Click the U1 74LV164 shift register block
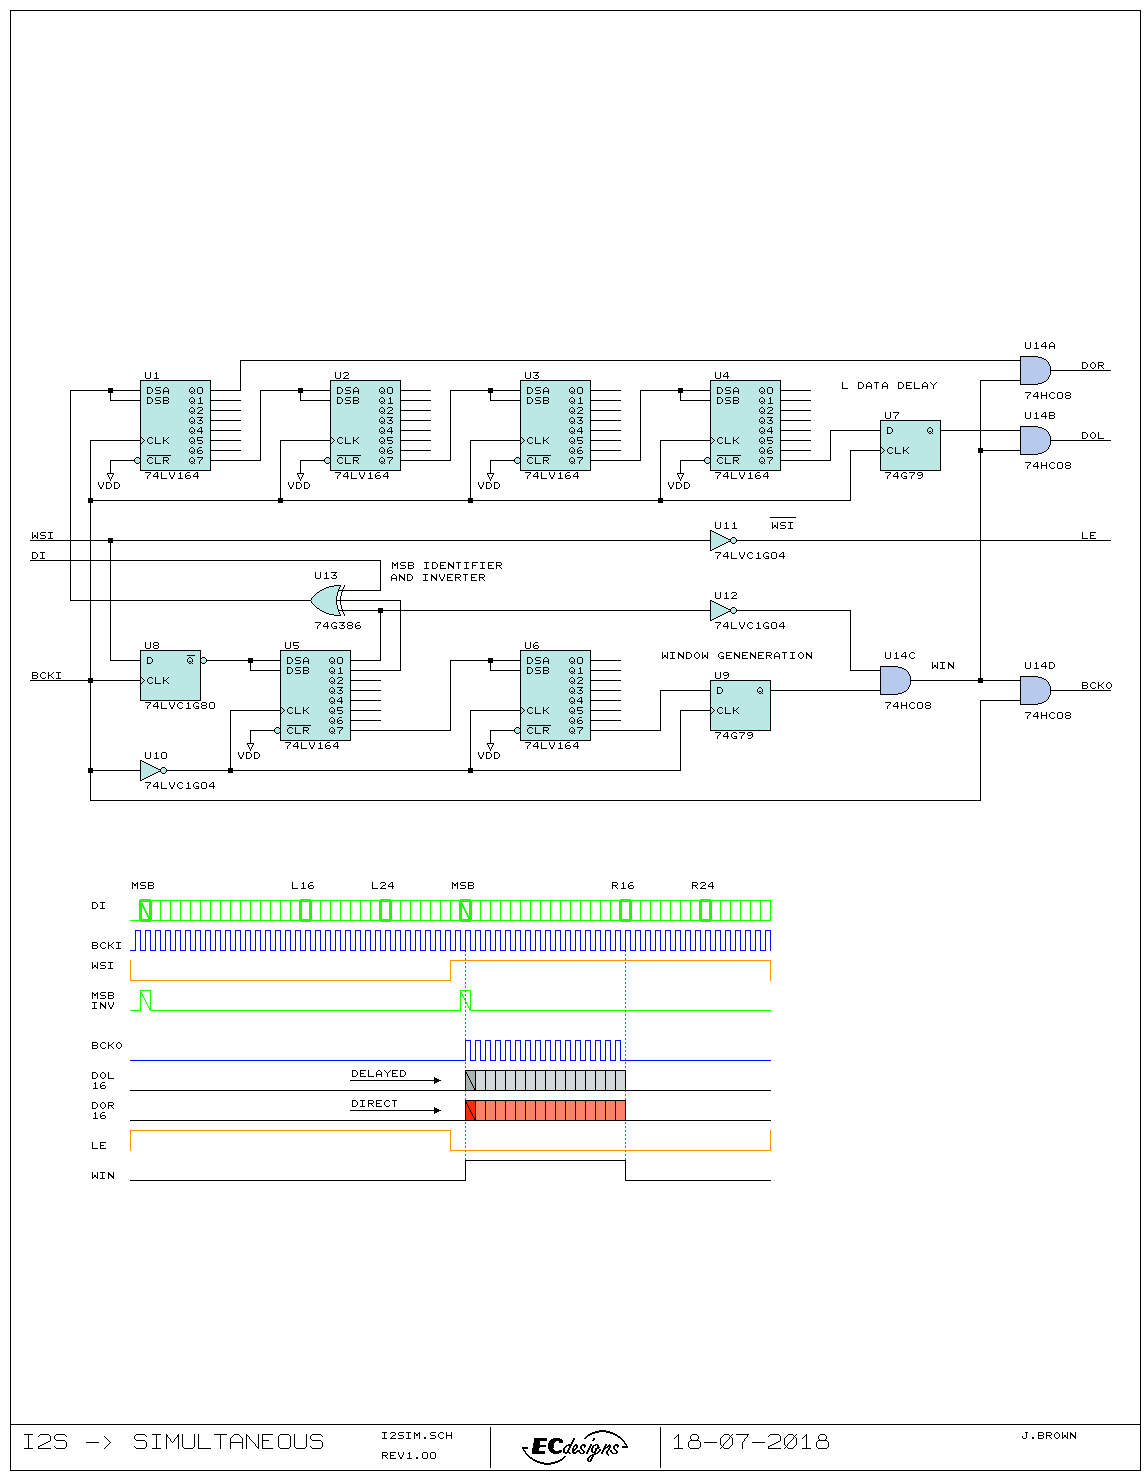 (x=175, y=425)
